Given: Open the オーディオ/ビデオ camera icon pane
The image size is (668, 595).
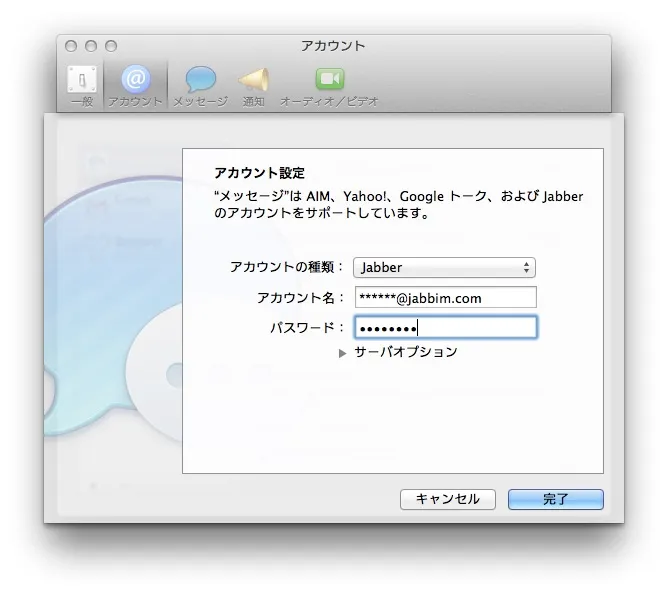Looking at the screenshot, I should tap(329, 80).
